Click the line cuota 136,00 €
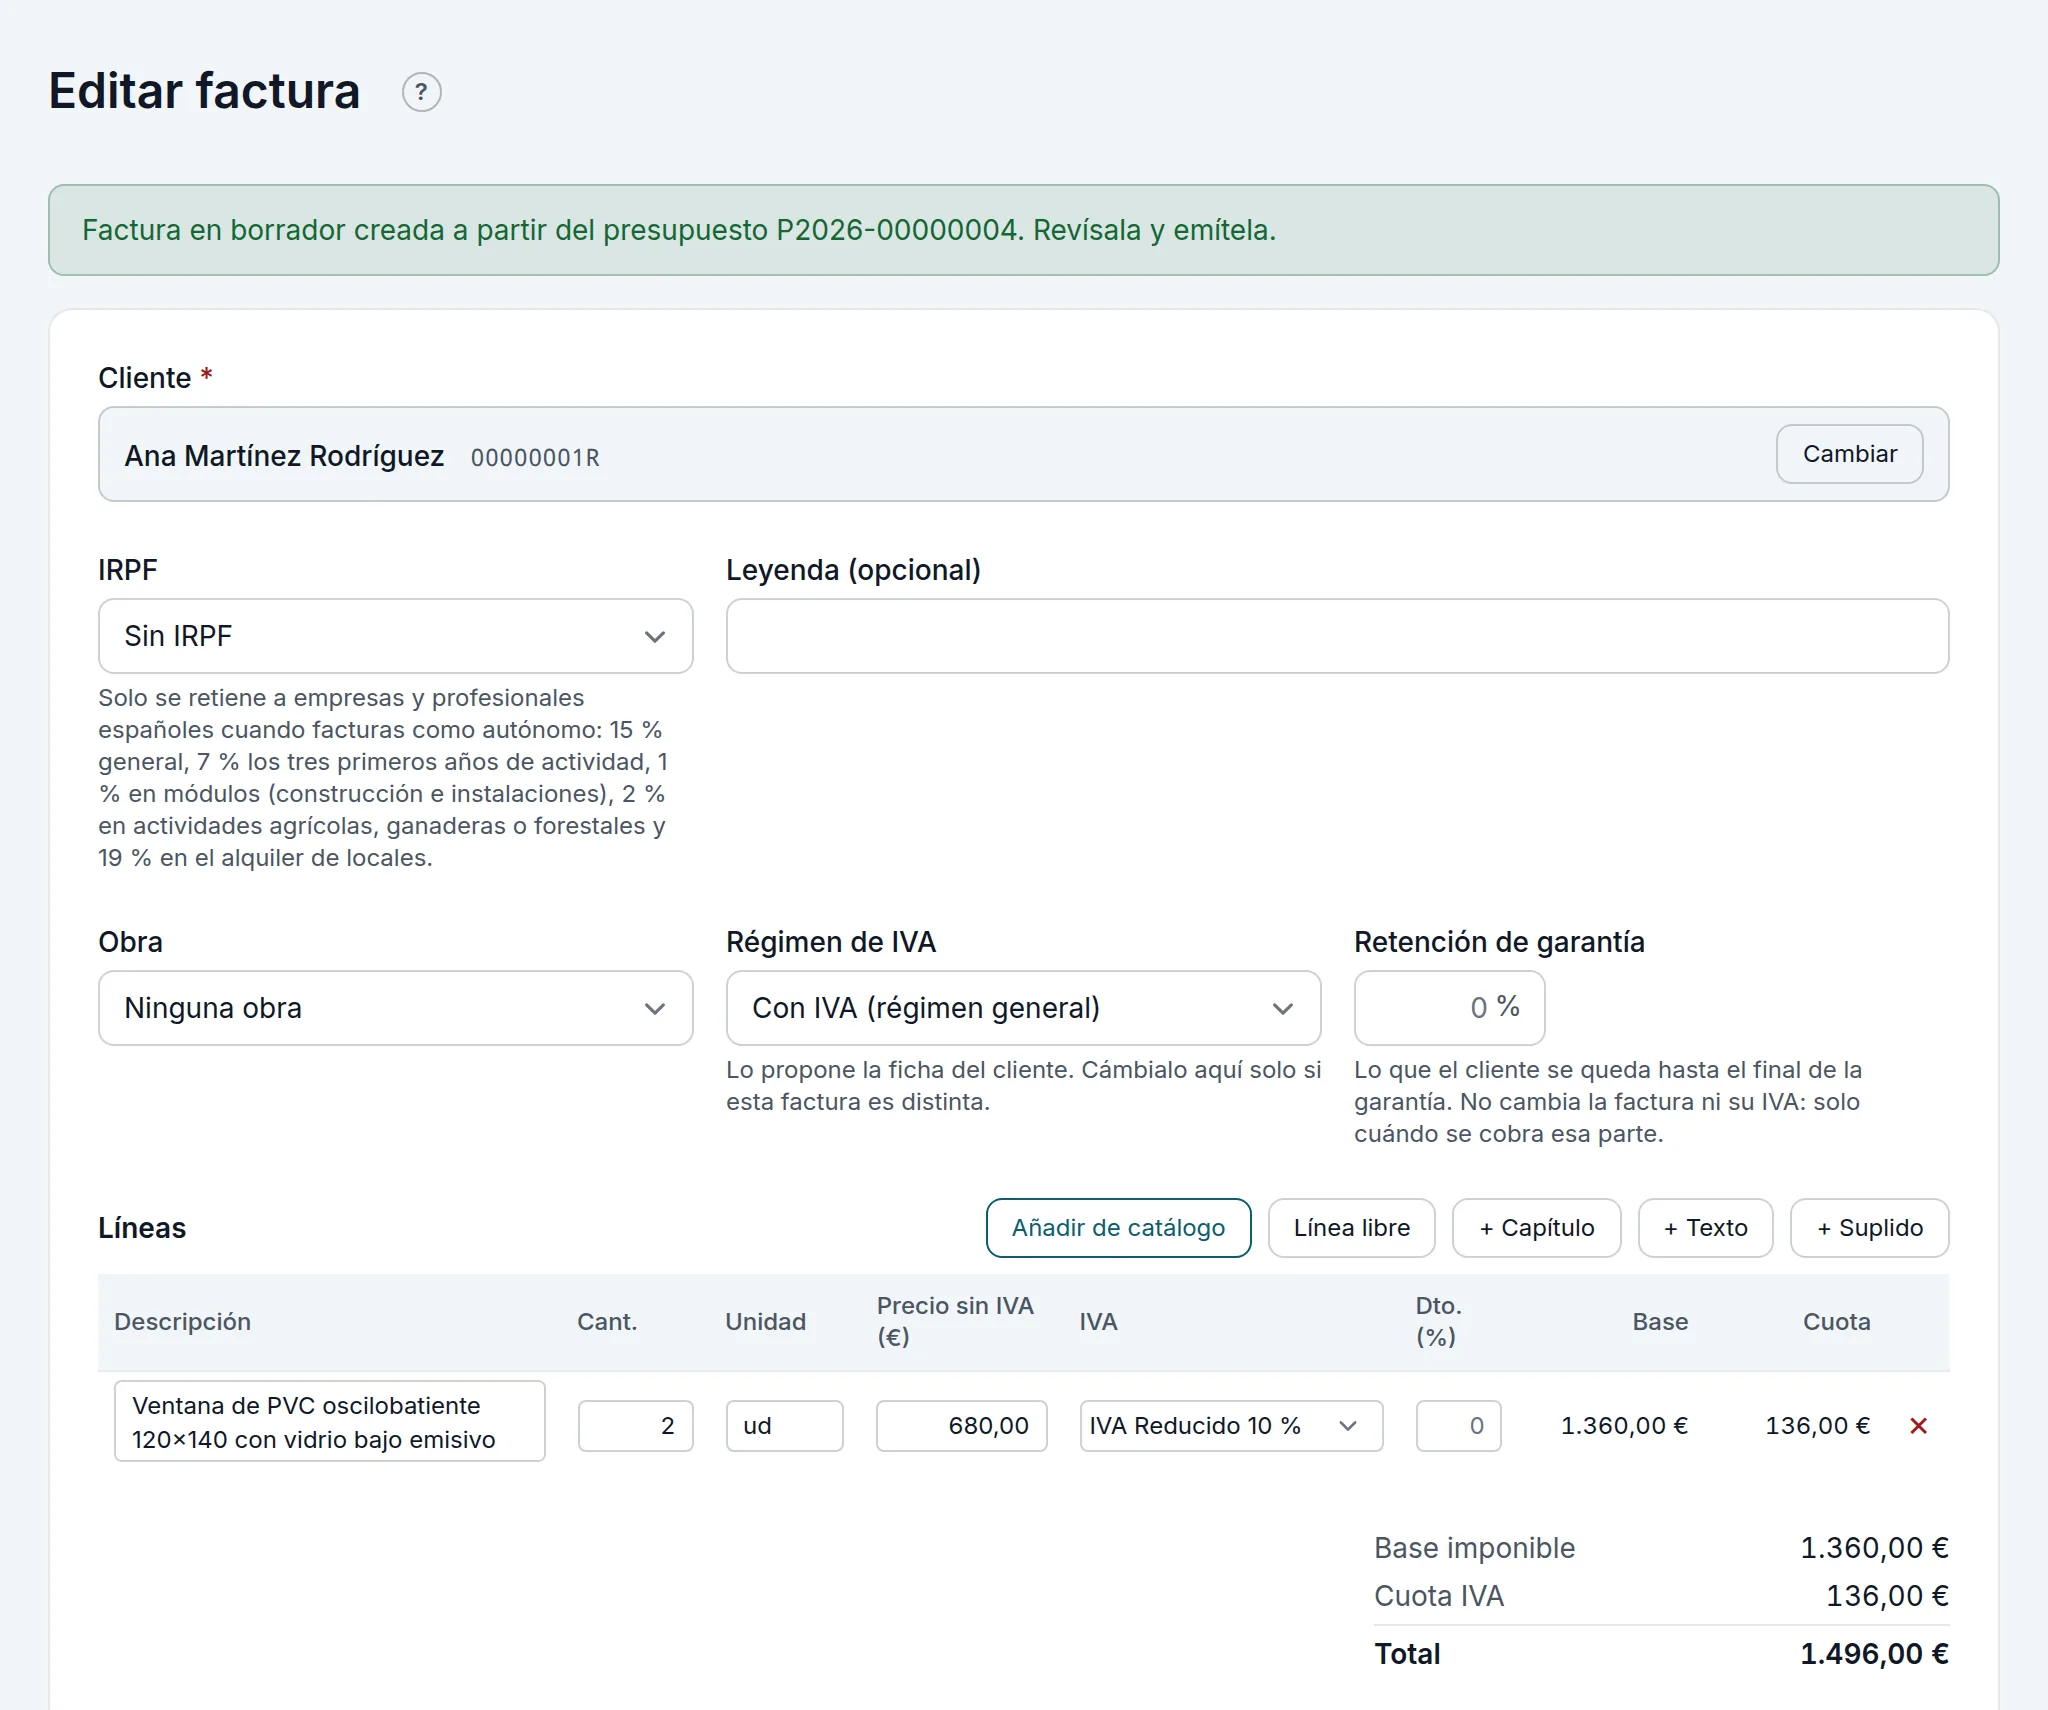 coord(1817,1426)
